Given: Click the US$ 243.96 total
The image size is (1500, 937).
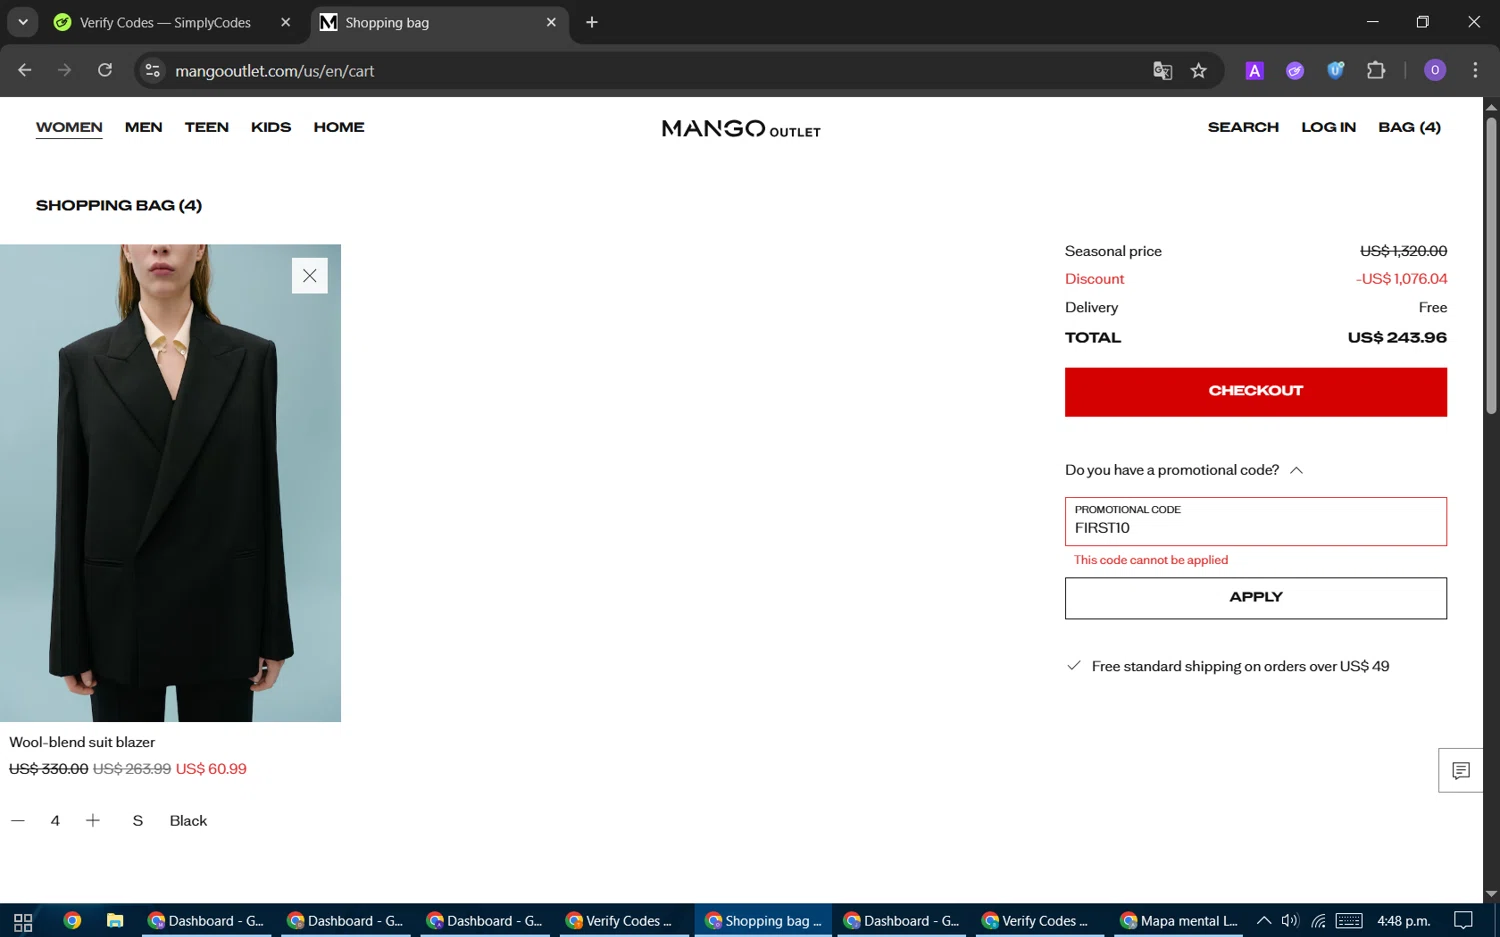Looking at the screenshot, I should coord(1397,338).
